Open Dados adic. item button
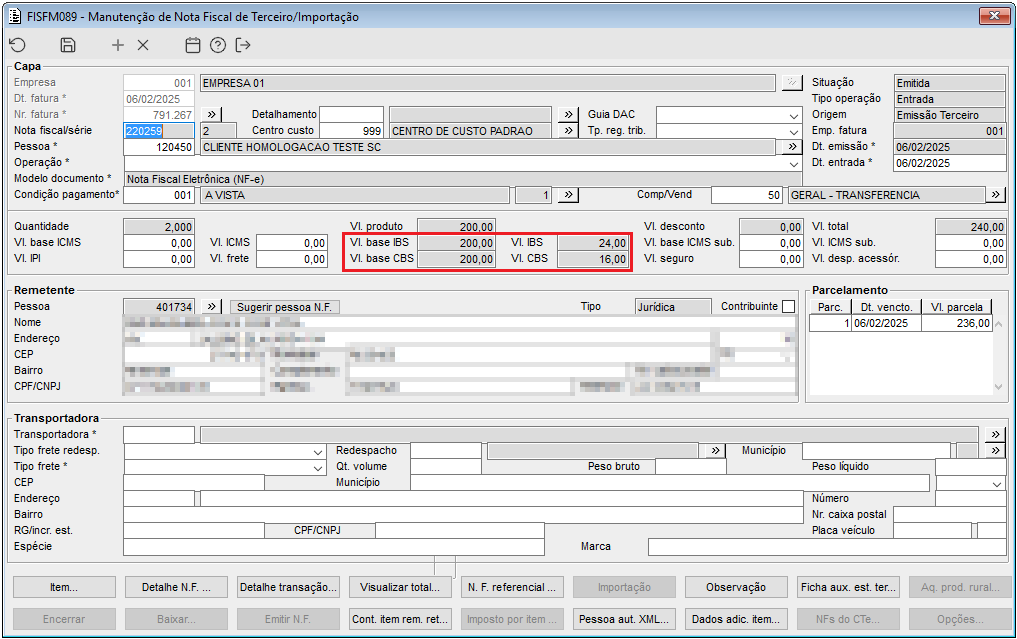The width and height of the screenshot is (1017, 639). (x=736, y=619)
